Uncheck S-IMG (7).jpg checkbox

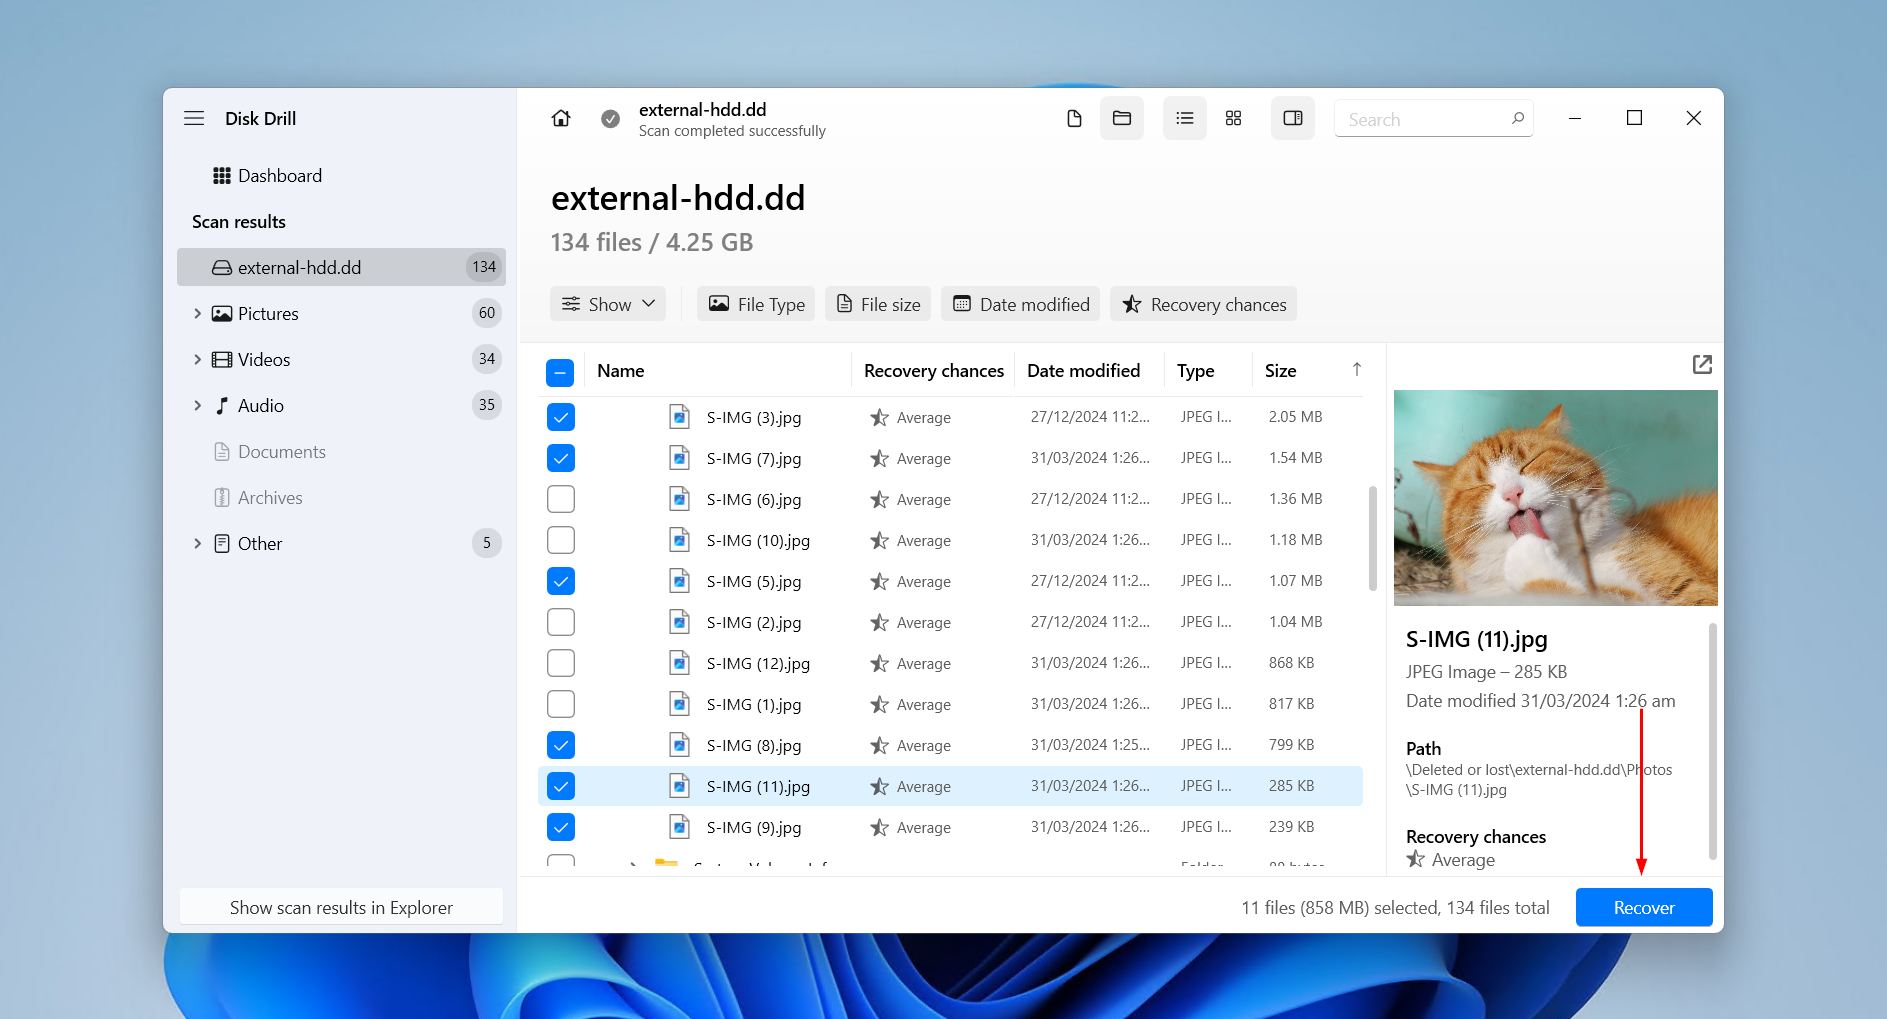point(561,458)
